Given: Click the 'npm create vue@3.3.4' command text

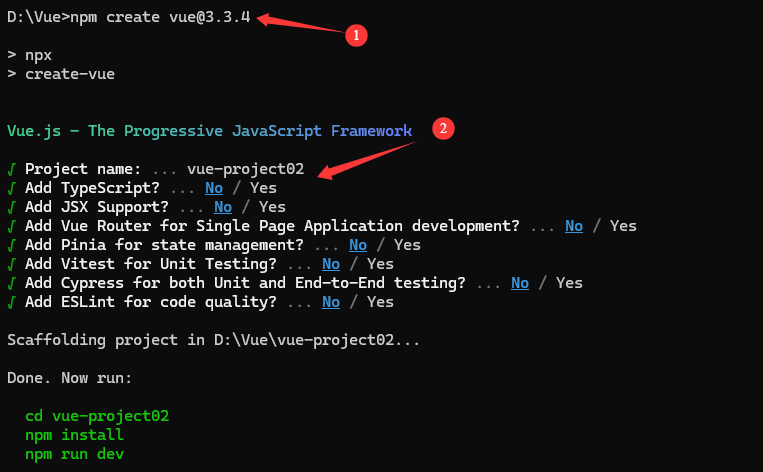Looking at the screenshot, I should pyautogui.click(x=160, y=17).
